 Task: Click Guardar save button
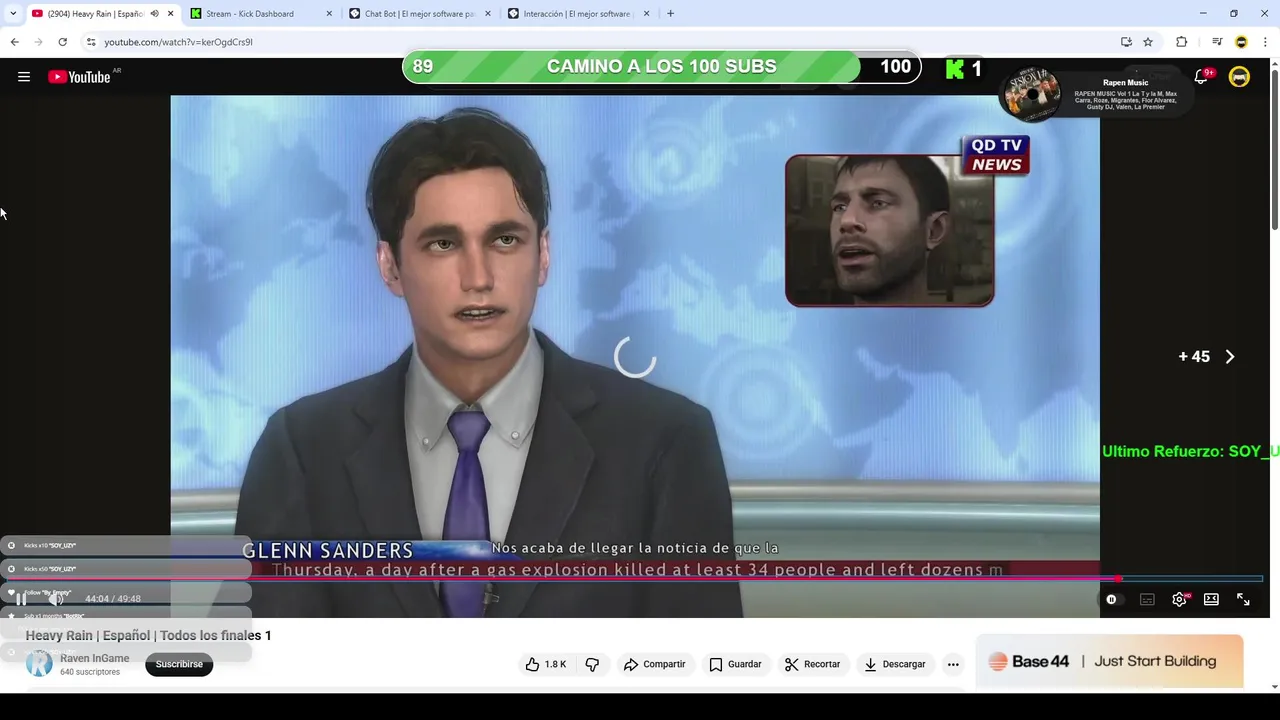(735, 664)
